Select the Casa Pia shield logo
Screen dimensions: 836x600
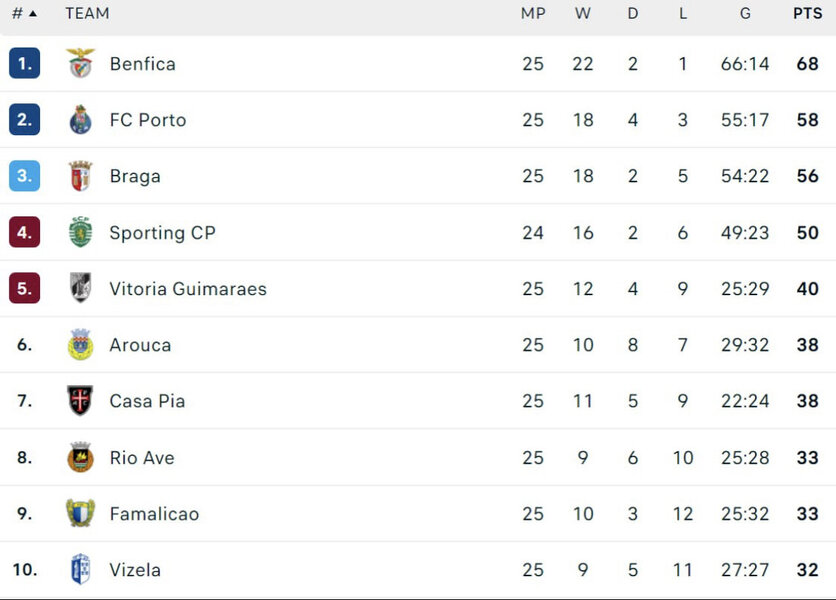80,401
